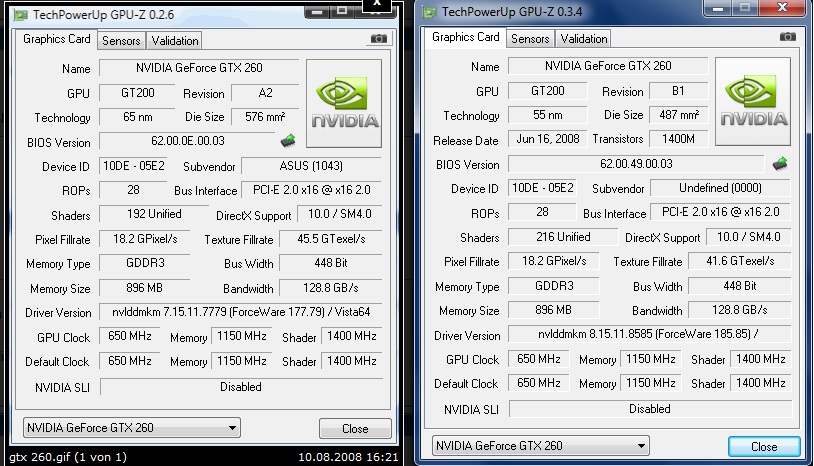The height and width of the screenshot is (466, 814).
Task: Click the GPU-Z 0.2.6 title bar app icon
Action: click(21, 15)
